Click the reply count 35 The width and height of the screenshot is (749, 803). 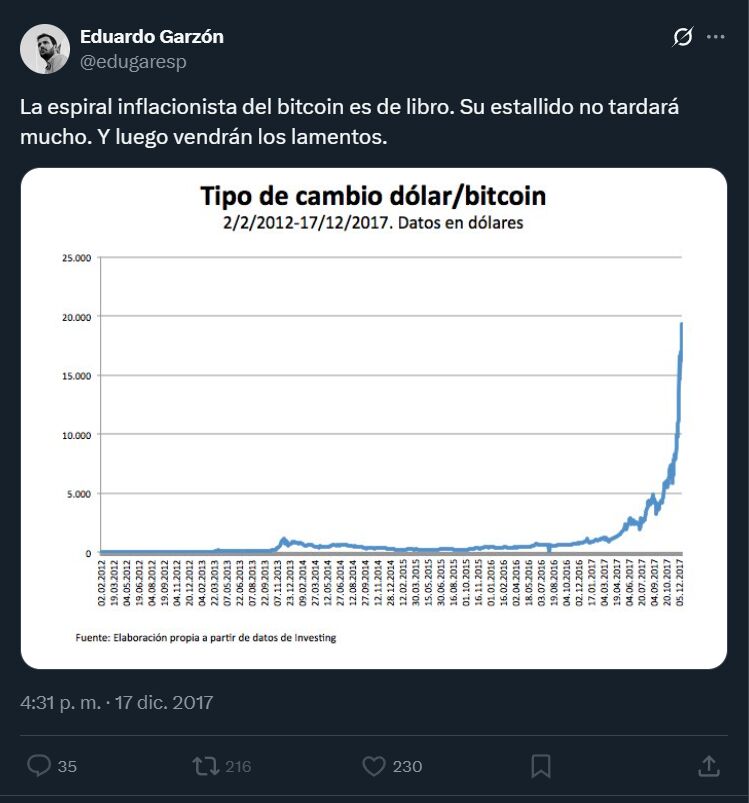click(67, 767)
